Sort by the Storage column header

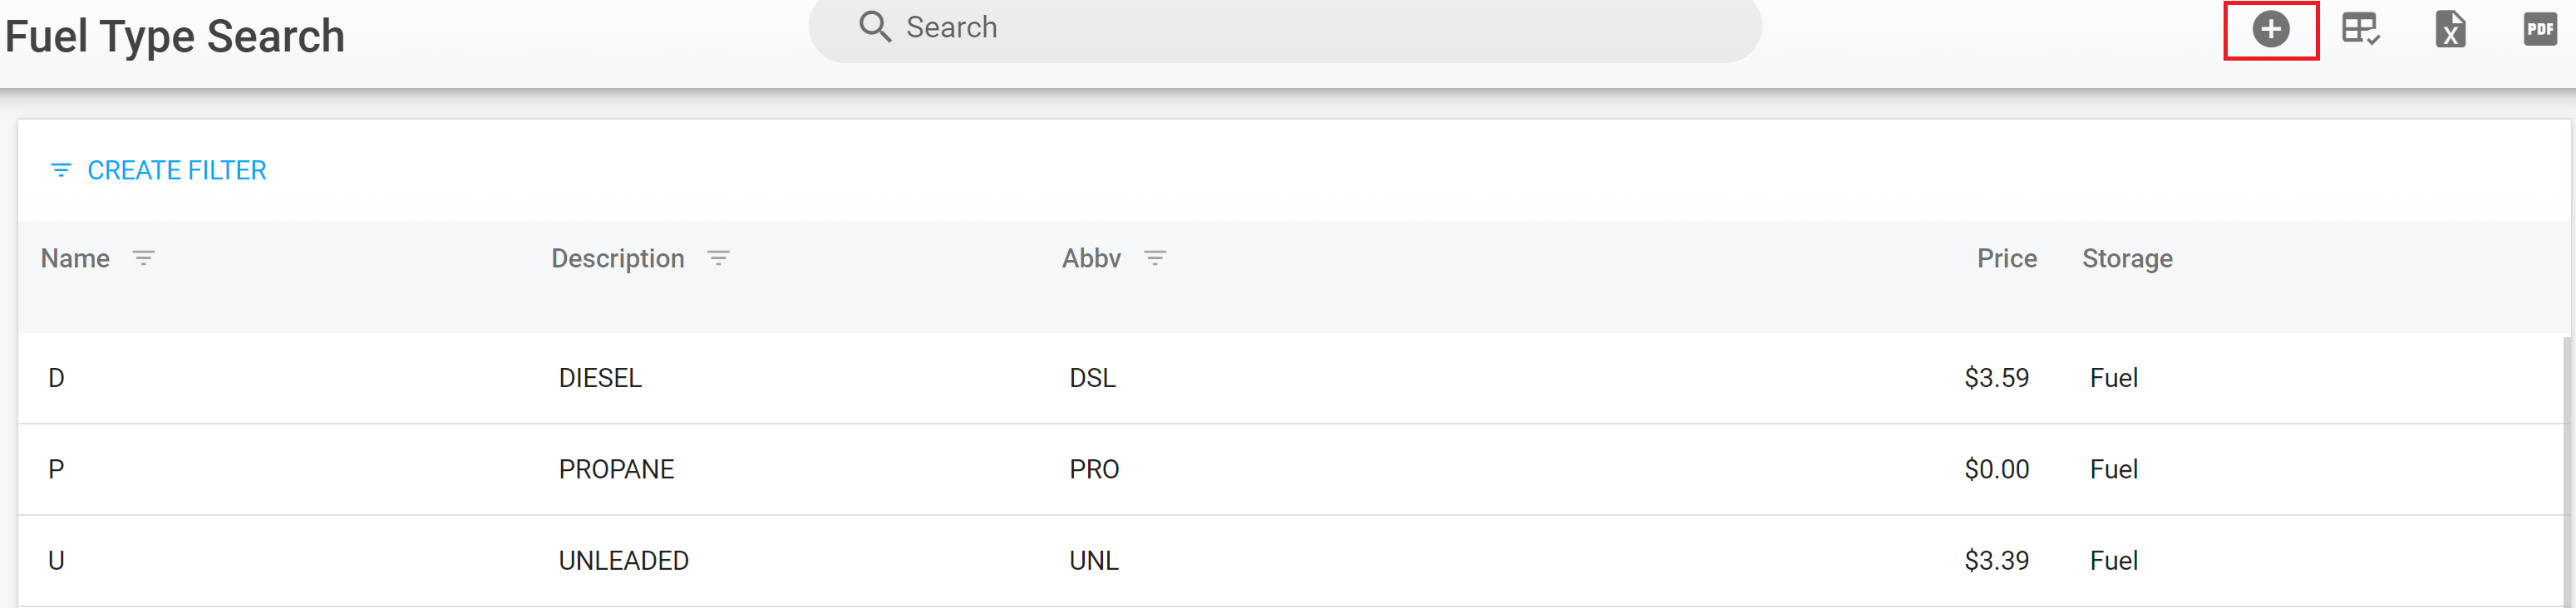click(2127, 258)
